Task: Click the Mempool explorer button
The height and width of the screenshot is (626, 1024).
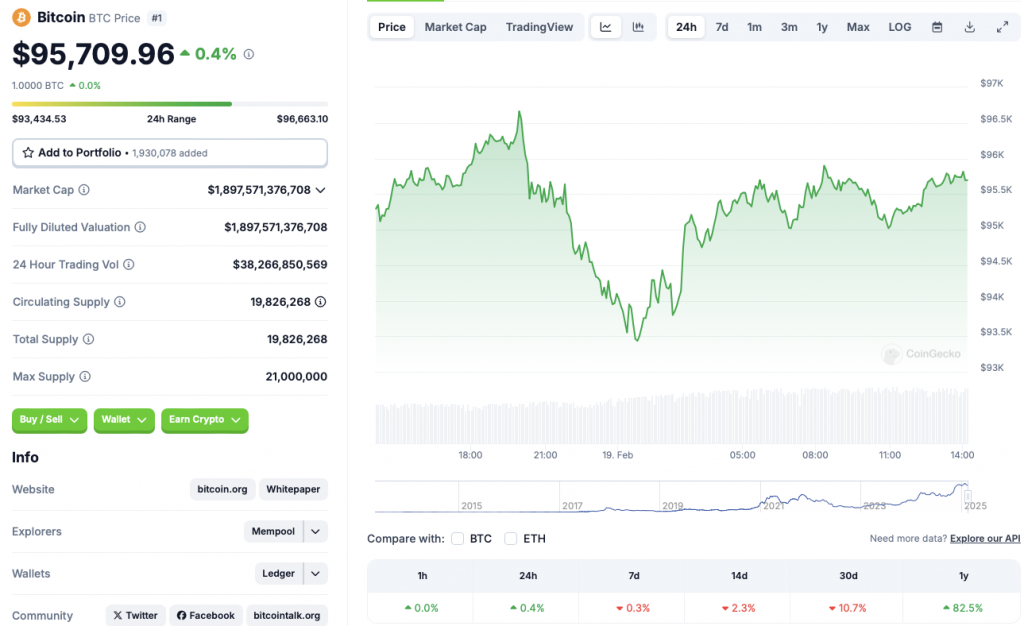Action: [273, 531]
